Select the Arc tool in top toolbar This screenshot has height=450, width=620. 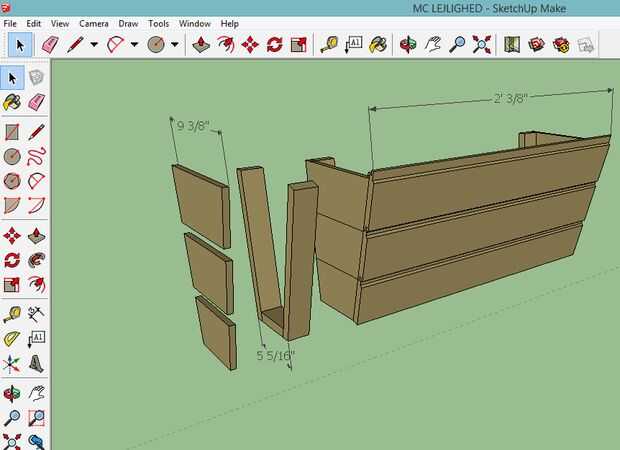pyautogui.click(x=115, y=45)
